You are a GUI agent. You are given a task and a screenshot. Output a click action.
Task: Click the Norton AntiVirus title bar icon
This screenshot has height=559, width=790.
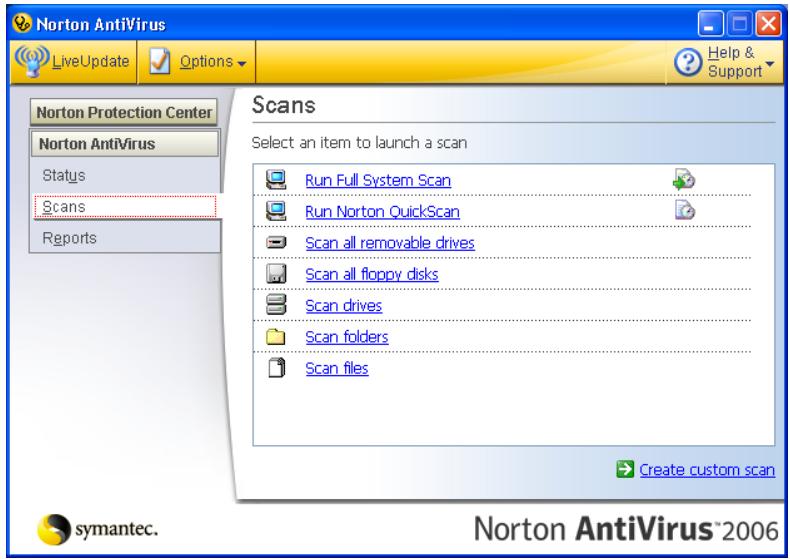pyautogui.click(x=22, y=24)
